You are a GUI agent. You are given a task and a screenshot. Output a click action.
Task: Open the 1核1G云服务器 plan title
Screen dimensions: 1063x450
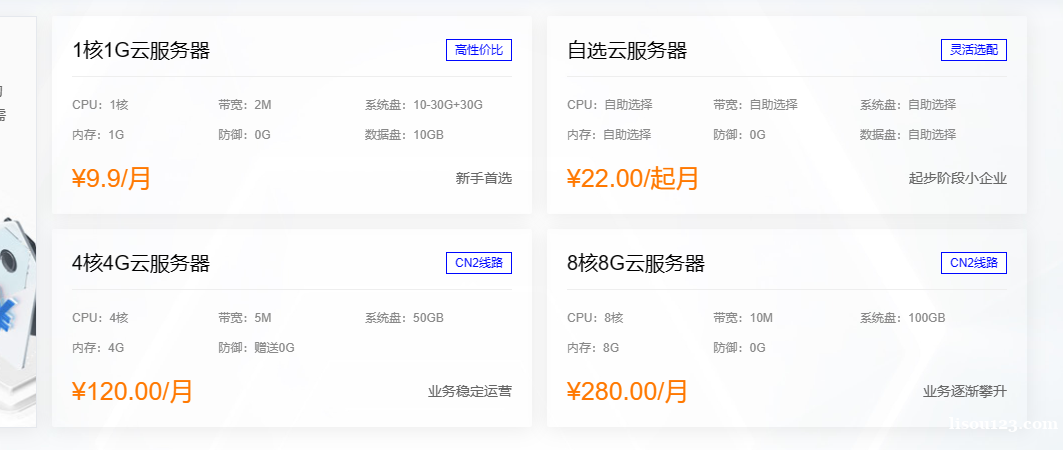click(141, 51)
